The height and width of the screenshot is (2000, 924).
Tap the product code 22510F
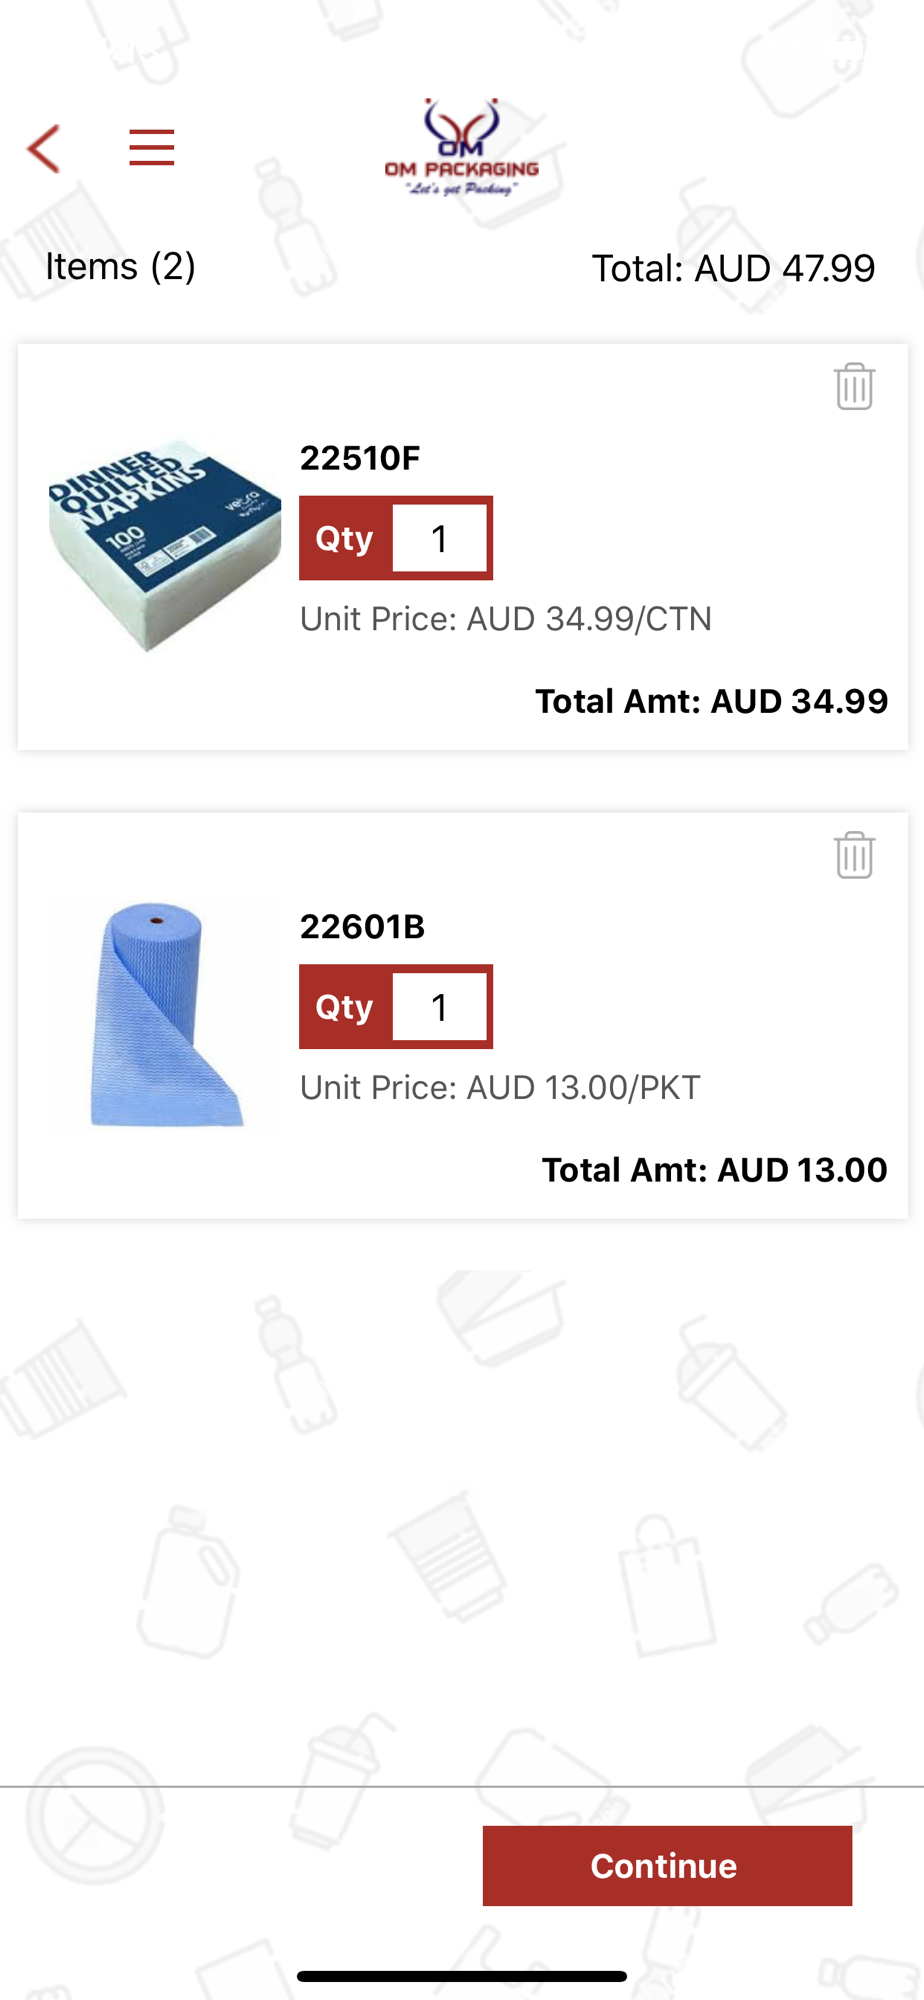pyautogui.click(x=360, y=458)
